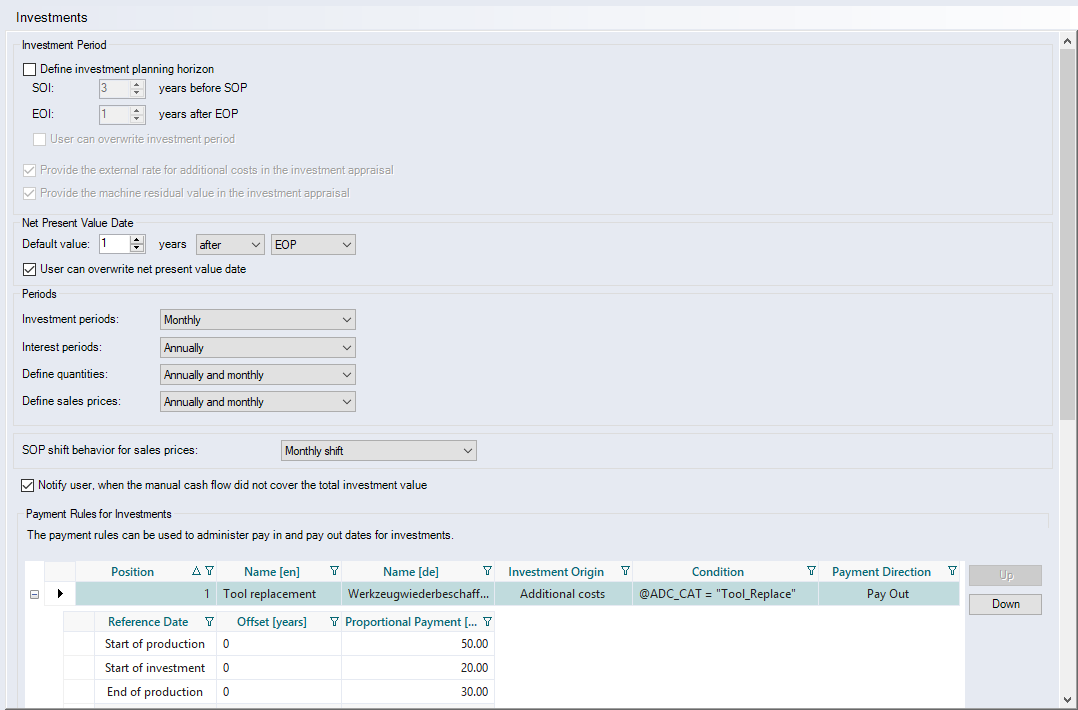Click Reference Date column filter icon
The image size is (1078, 710).
209,622
